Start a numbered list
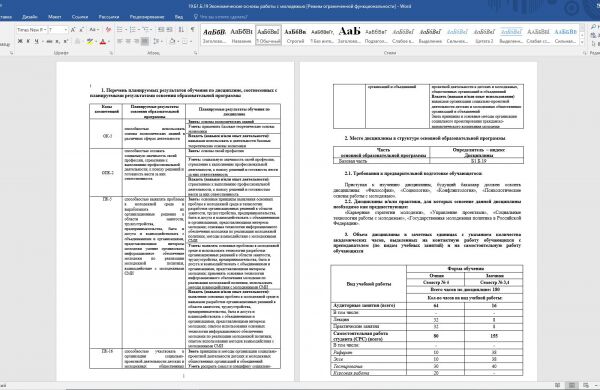The height and width of the screenshot is (390, 600). tap(133, 29)
